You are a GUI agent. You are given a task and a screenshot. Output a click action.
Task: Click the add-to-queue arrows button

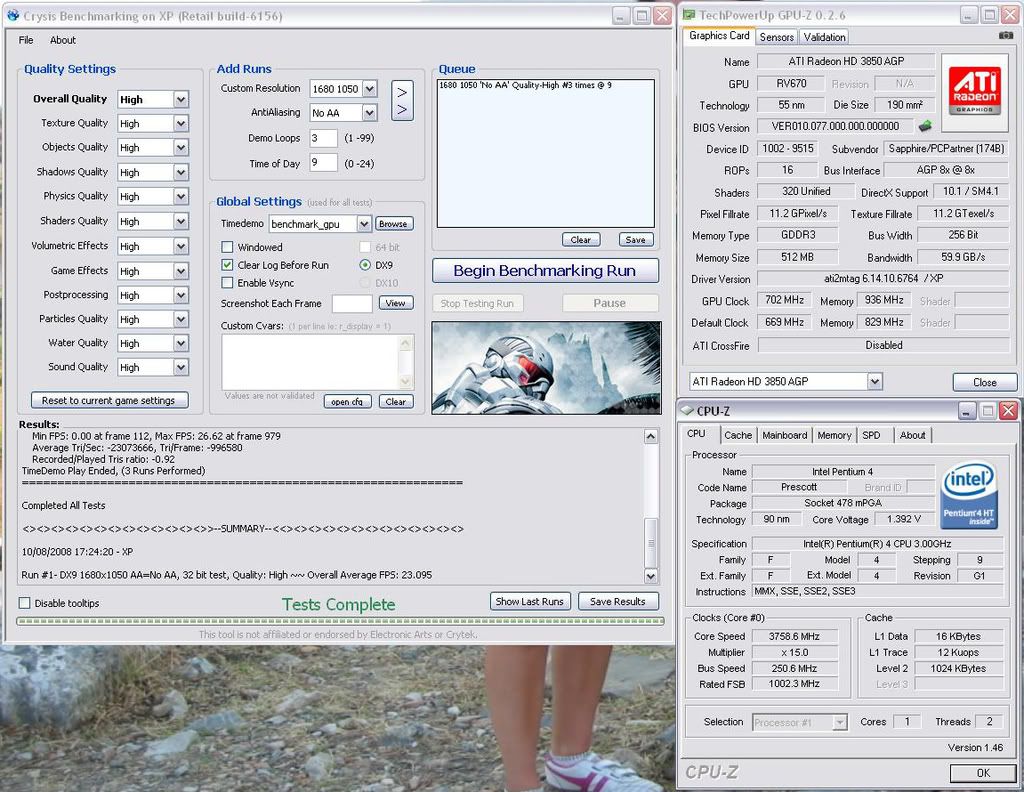[x=401, y=100]
